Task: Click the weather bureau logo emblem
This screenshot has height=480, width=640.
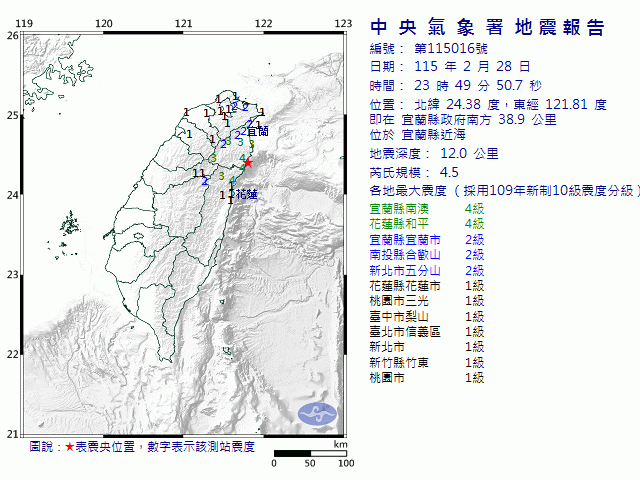Action: [x=320, y=411]
